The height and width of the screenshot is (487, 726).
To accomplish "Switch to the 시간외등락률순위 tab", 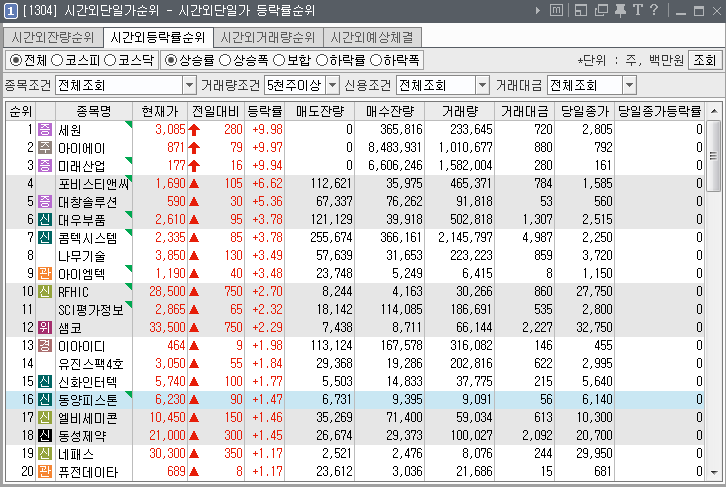I will 157,37.
